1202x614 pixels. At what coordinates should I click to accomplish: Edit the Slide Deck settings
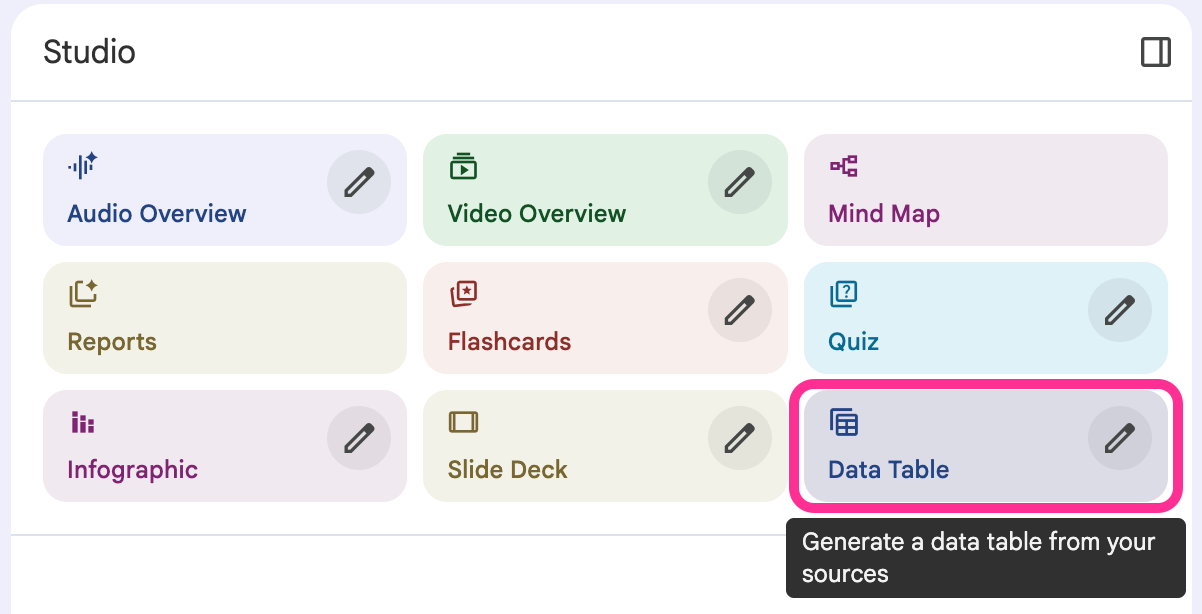coord(740,437)
